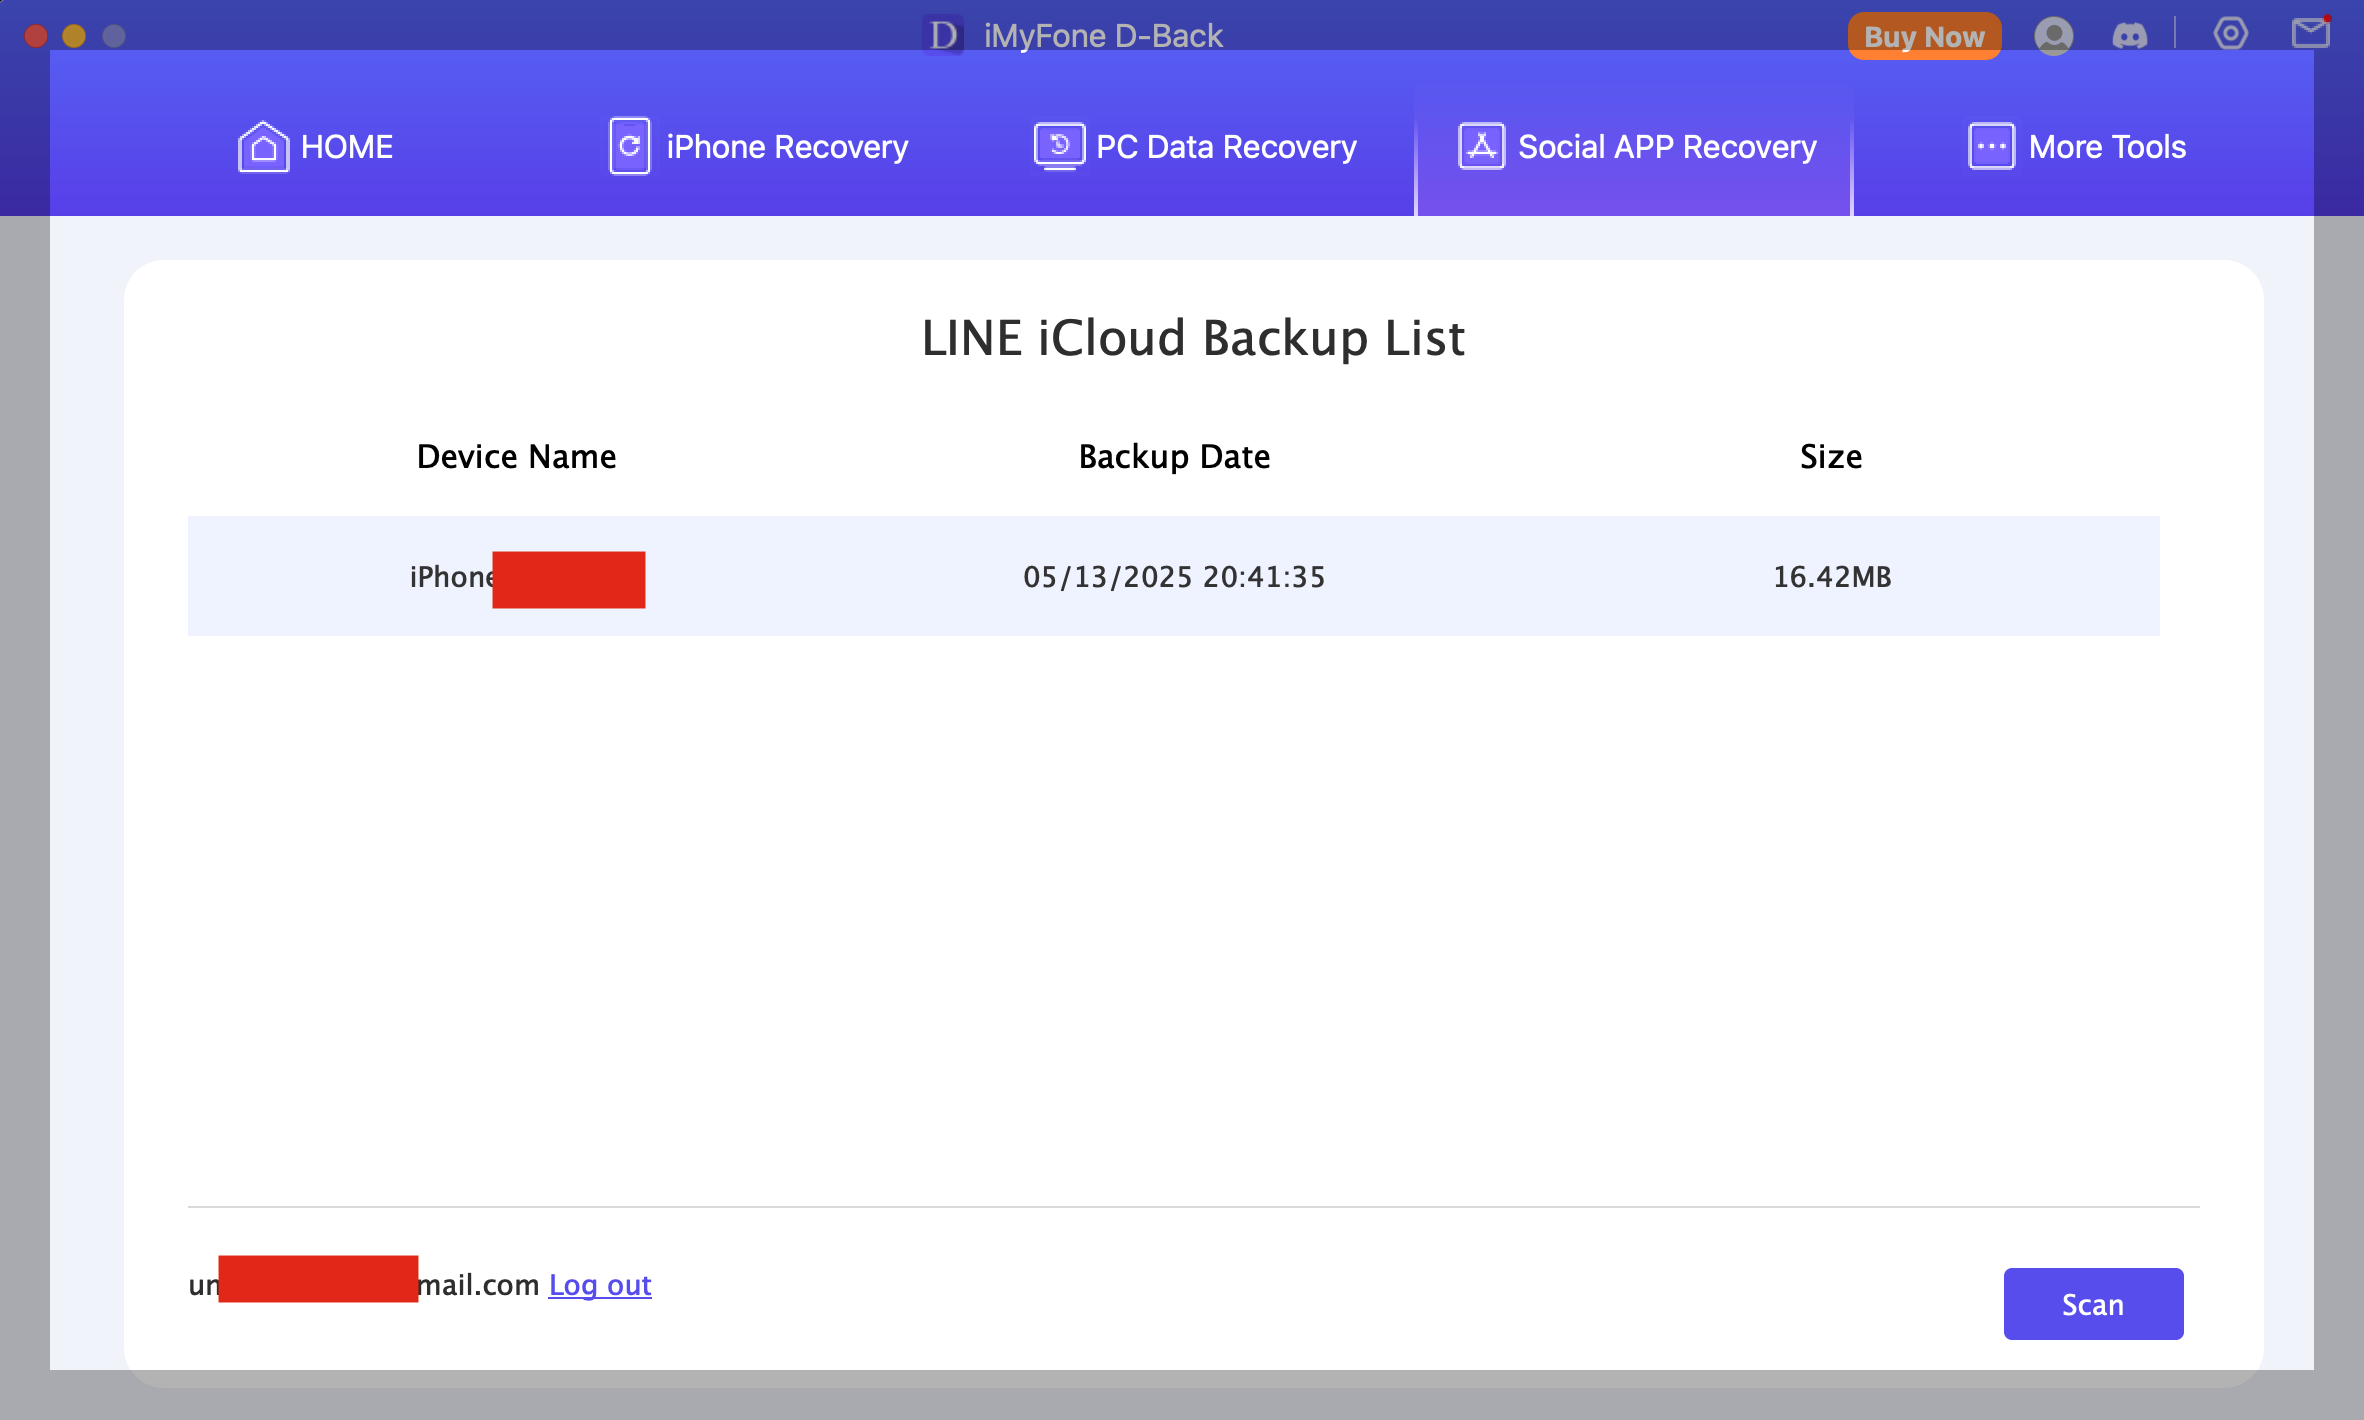2364x1420 pixels.
Task: Open the More Tools tab
Action: pyautogui.click(x=2077, y=147)
